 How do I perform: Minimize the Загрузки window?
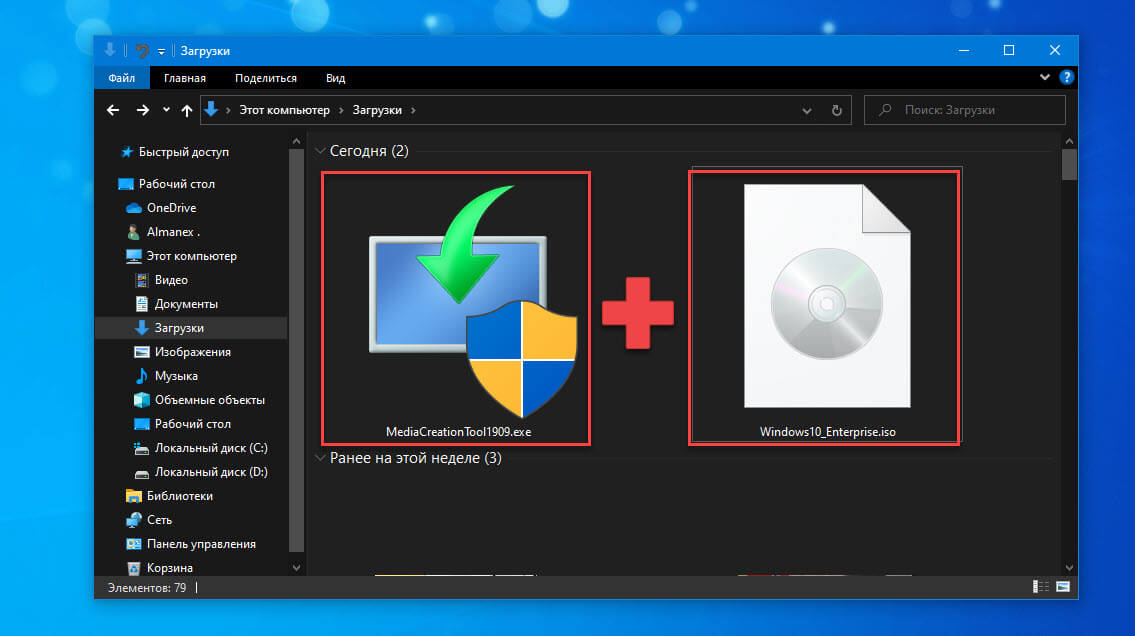point(963,51)
